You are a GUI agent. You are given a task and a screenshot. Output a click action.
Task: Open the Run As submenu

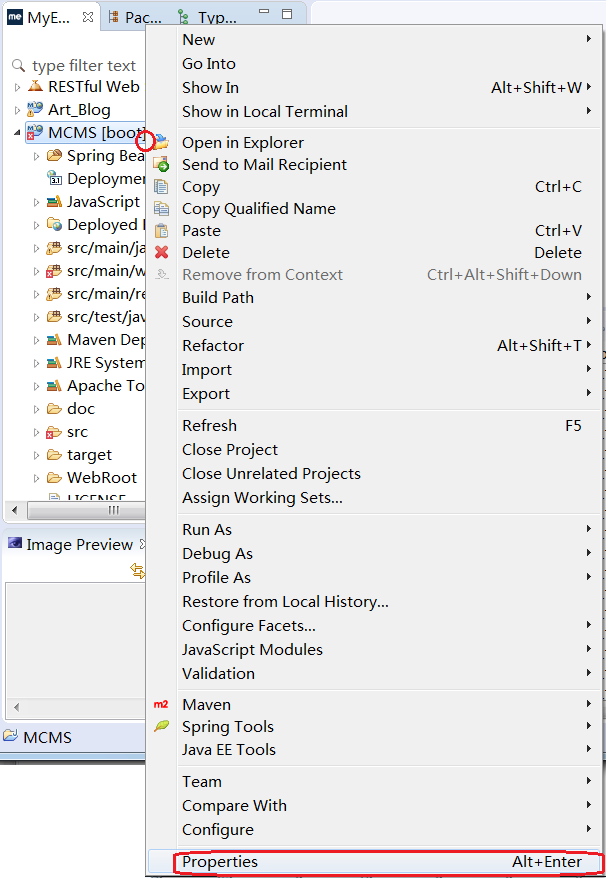pos(376,529)
